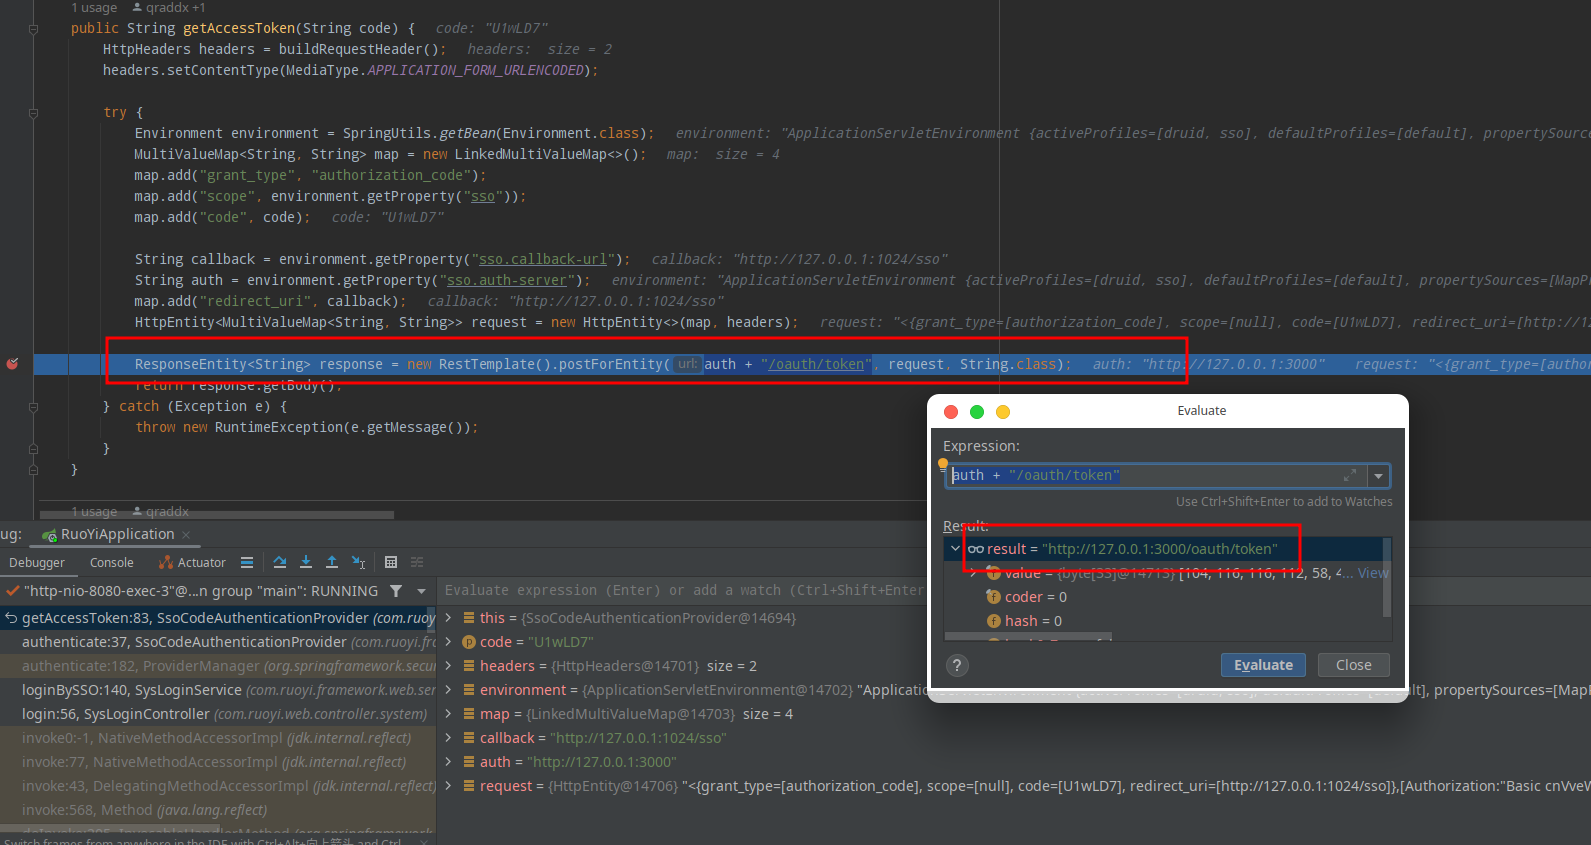Click the 'graddx +1' author hint
Viewport: 1591px width, 845px height.
(x=168, y=8)
